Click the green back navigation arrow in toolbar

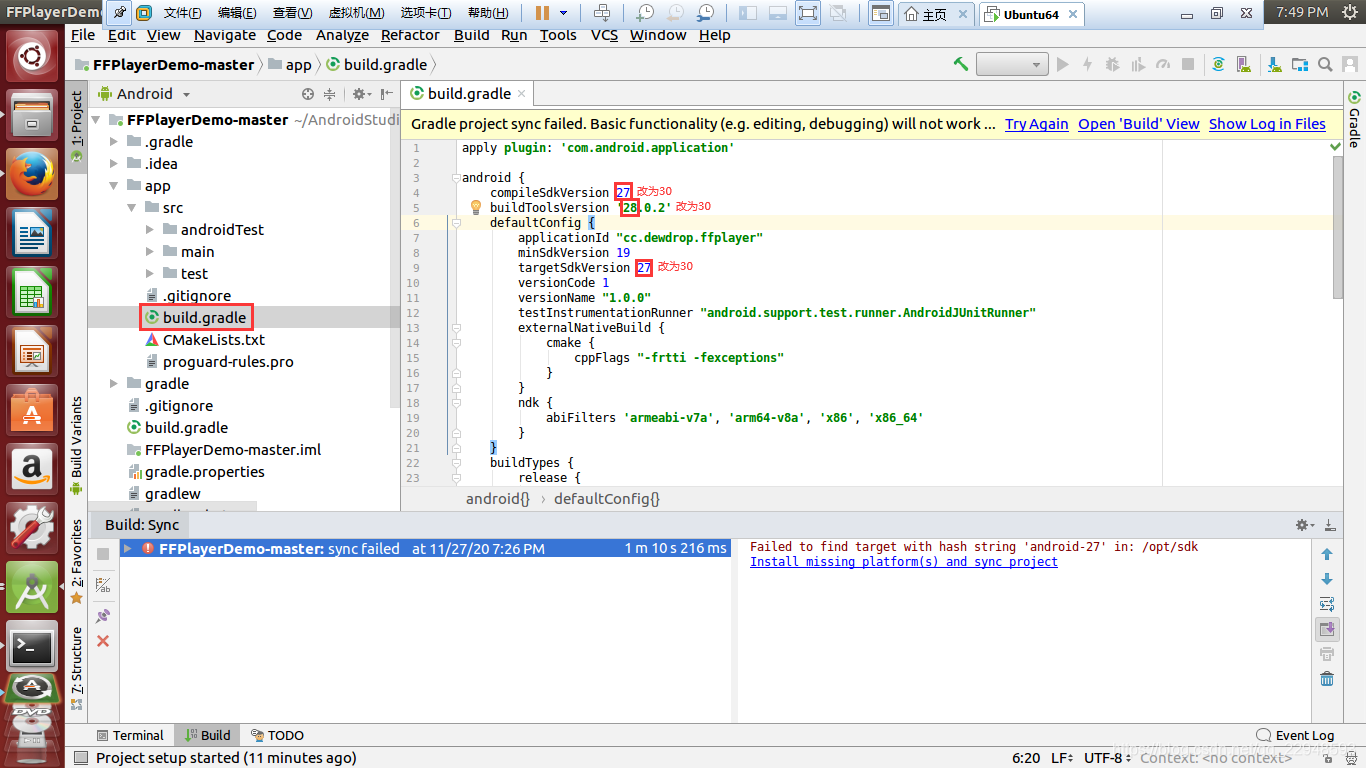(x=960, y=63)
